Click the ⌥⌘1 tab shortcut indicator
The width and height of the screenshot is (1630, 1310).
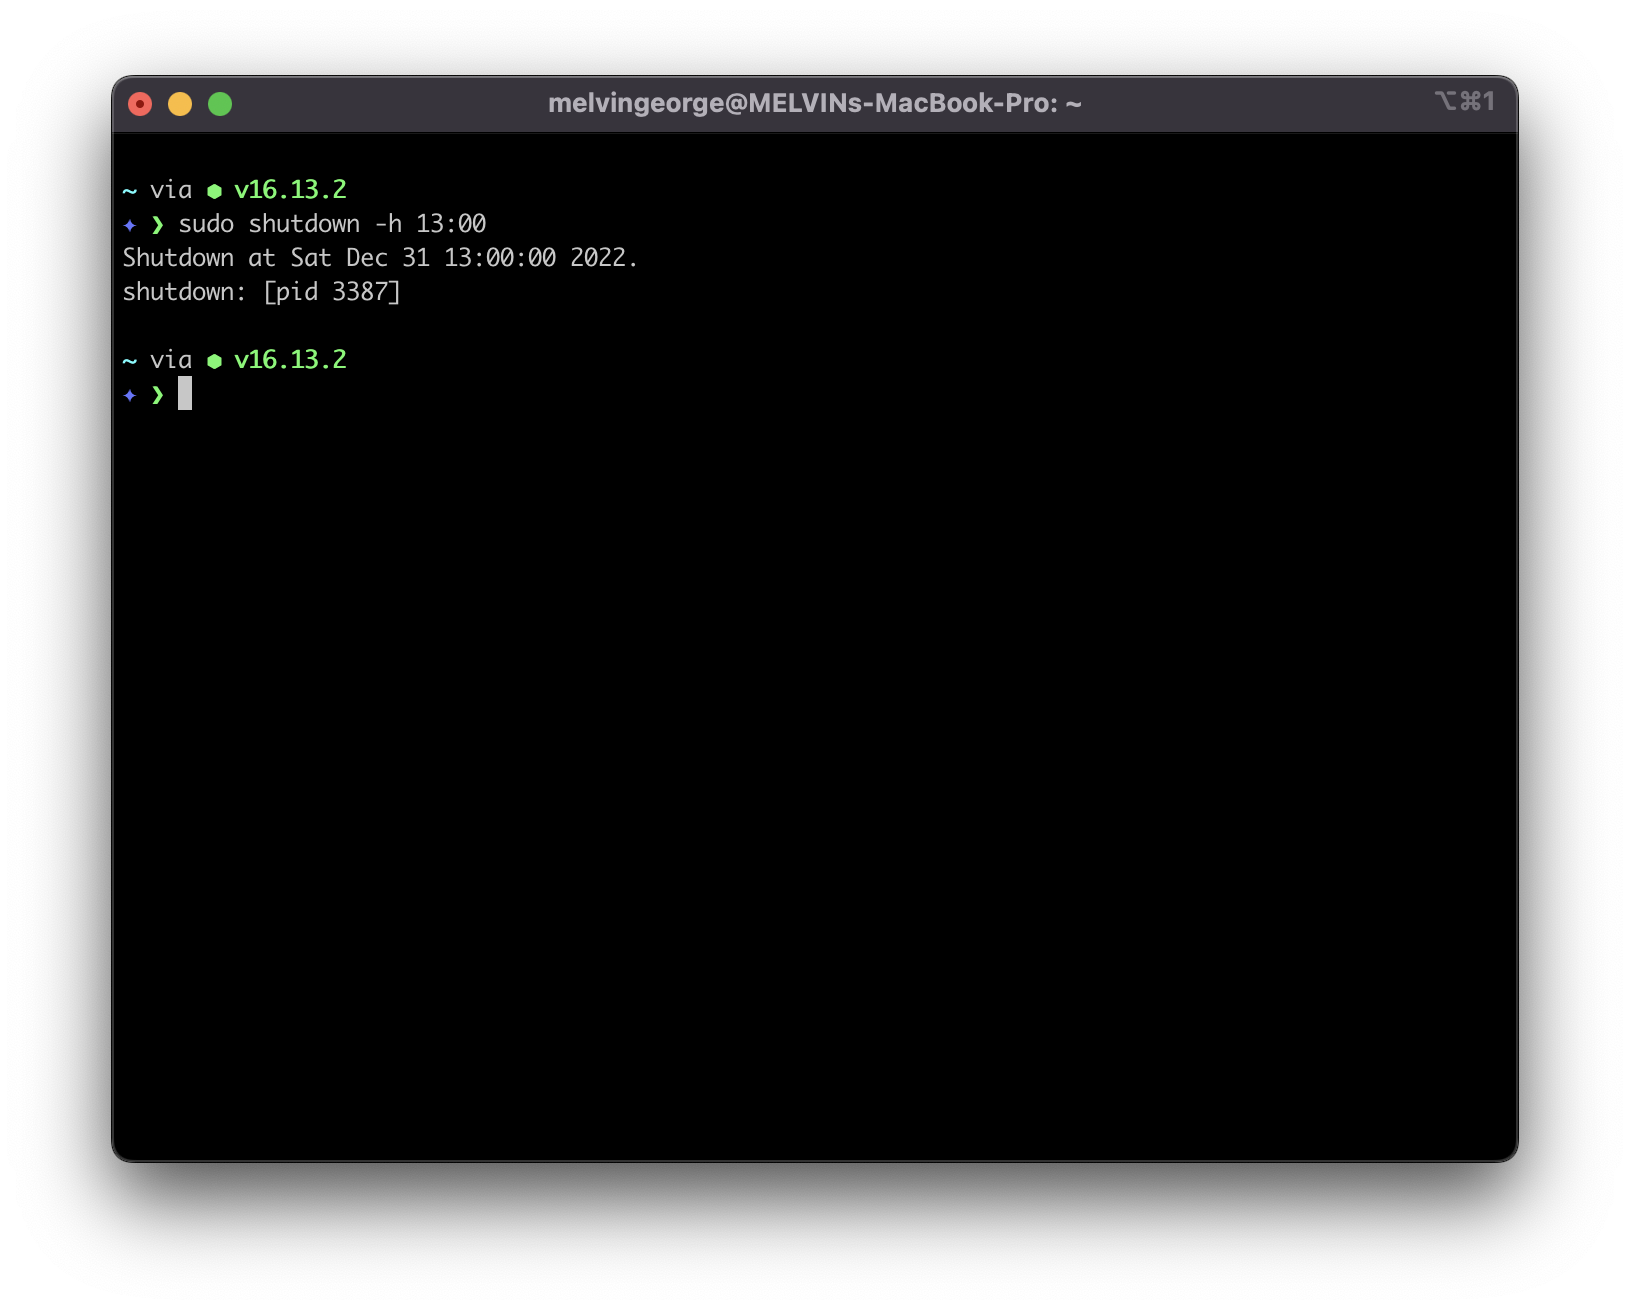tap(1467, 101)
